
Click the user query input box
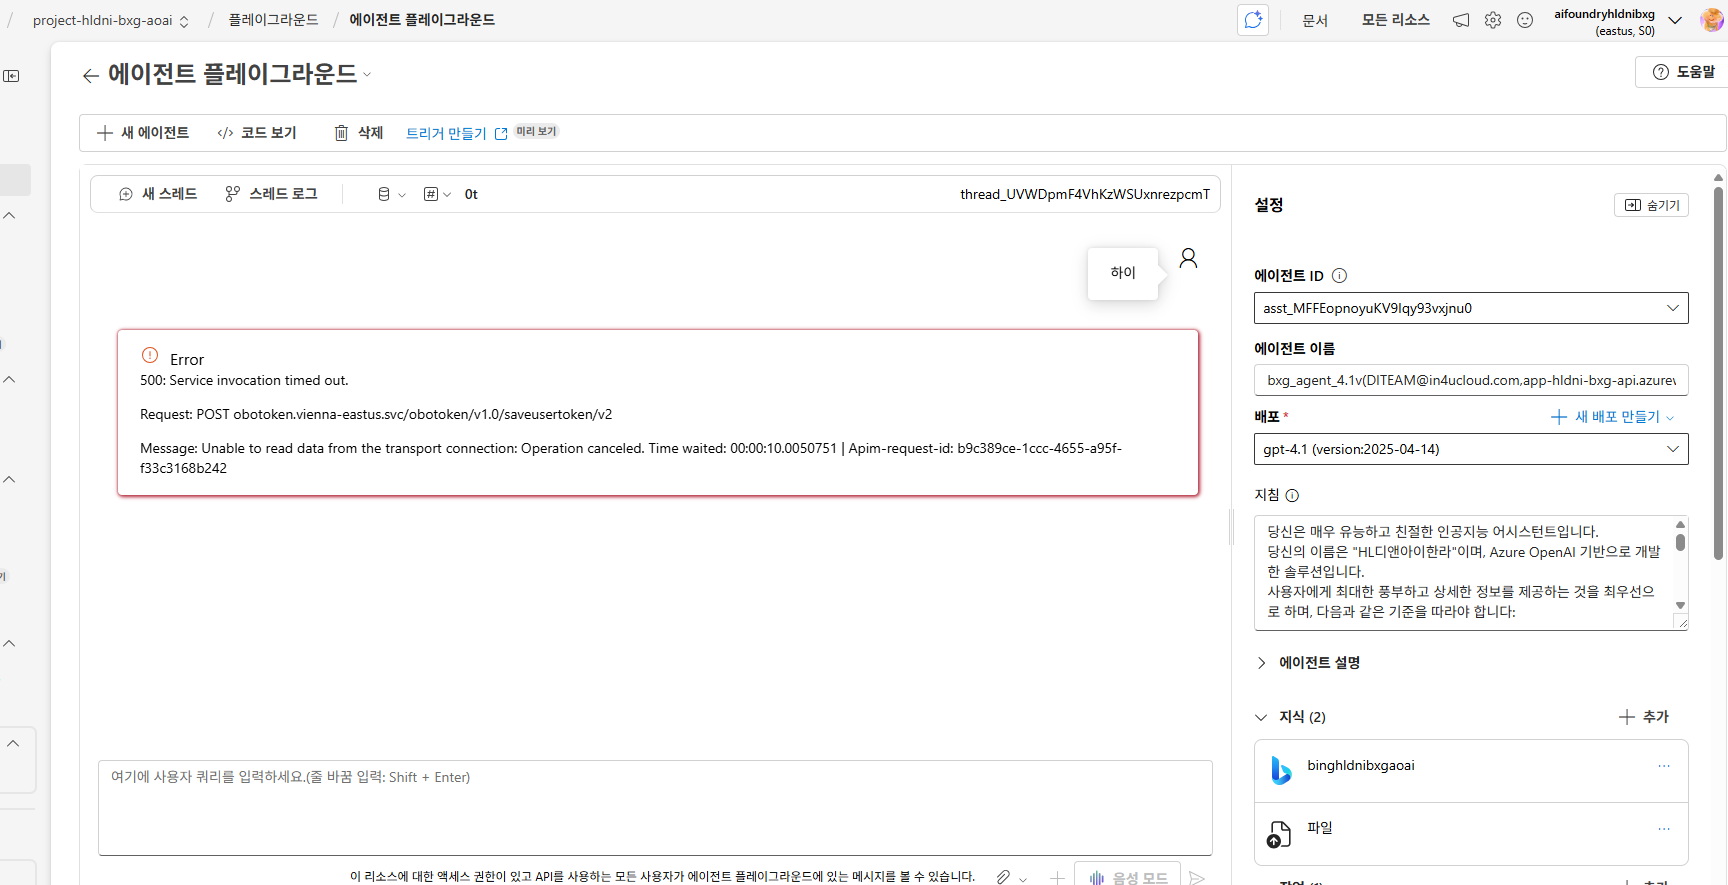655,808
